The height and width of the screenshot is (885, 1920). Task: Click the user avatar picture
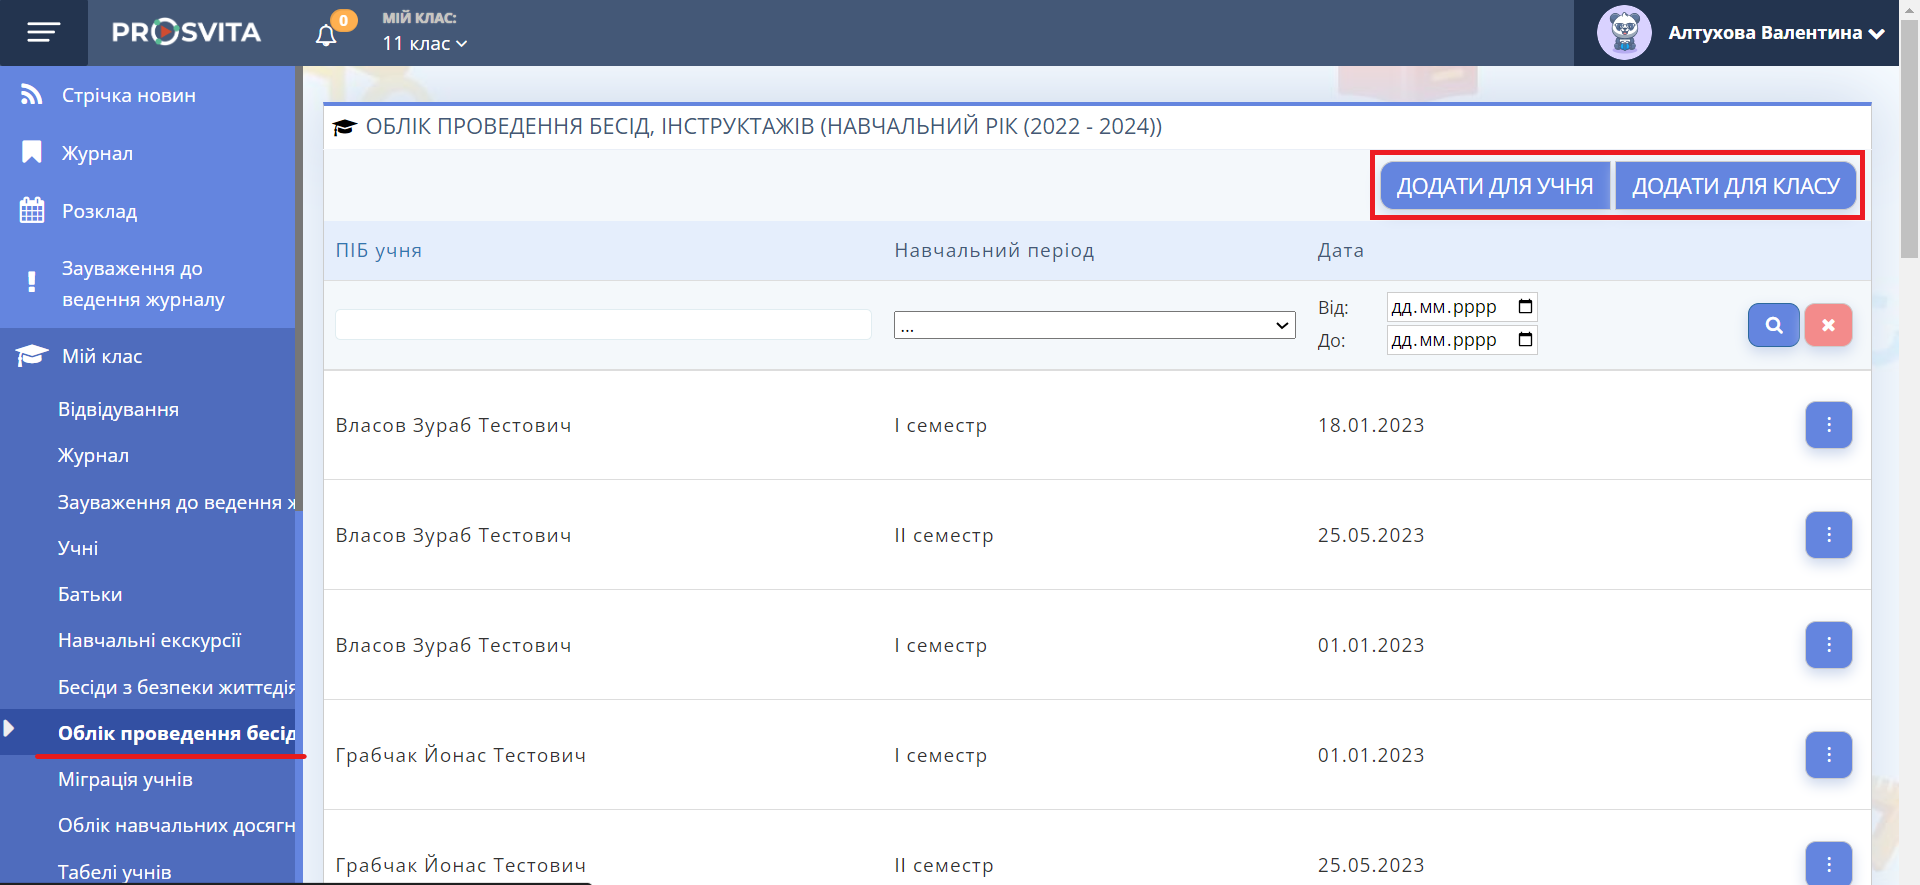[1624, 33]
